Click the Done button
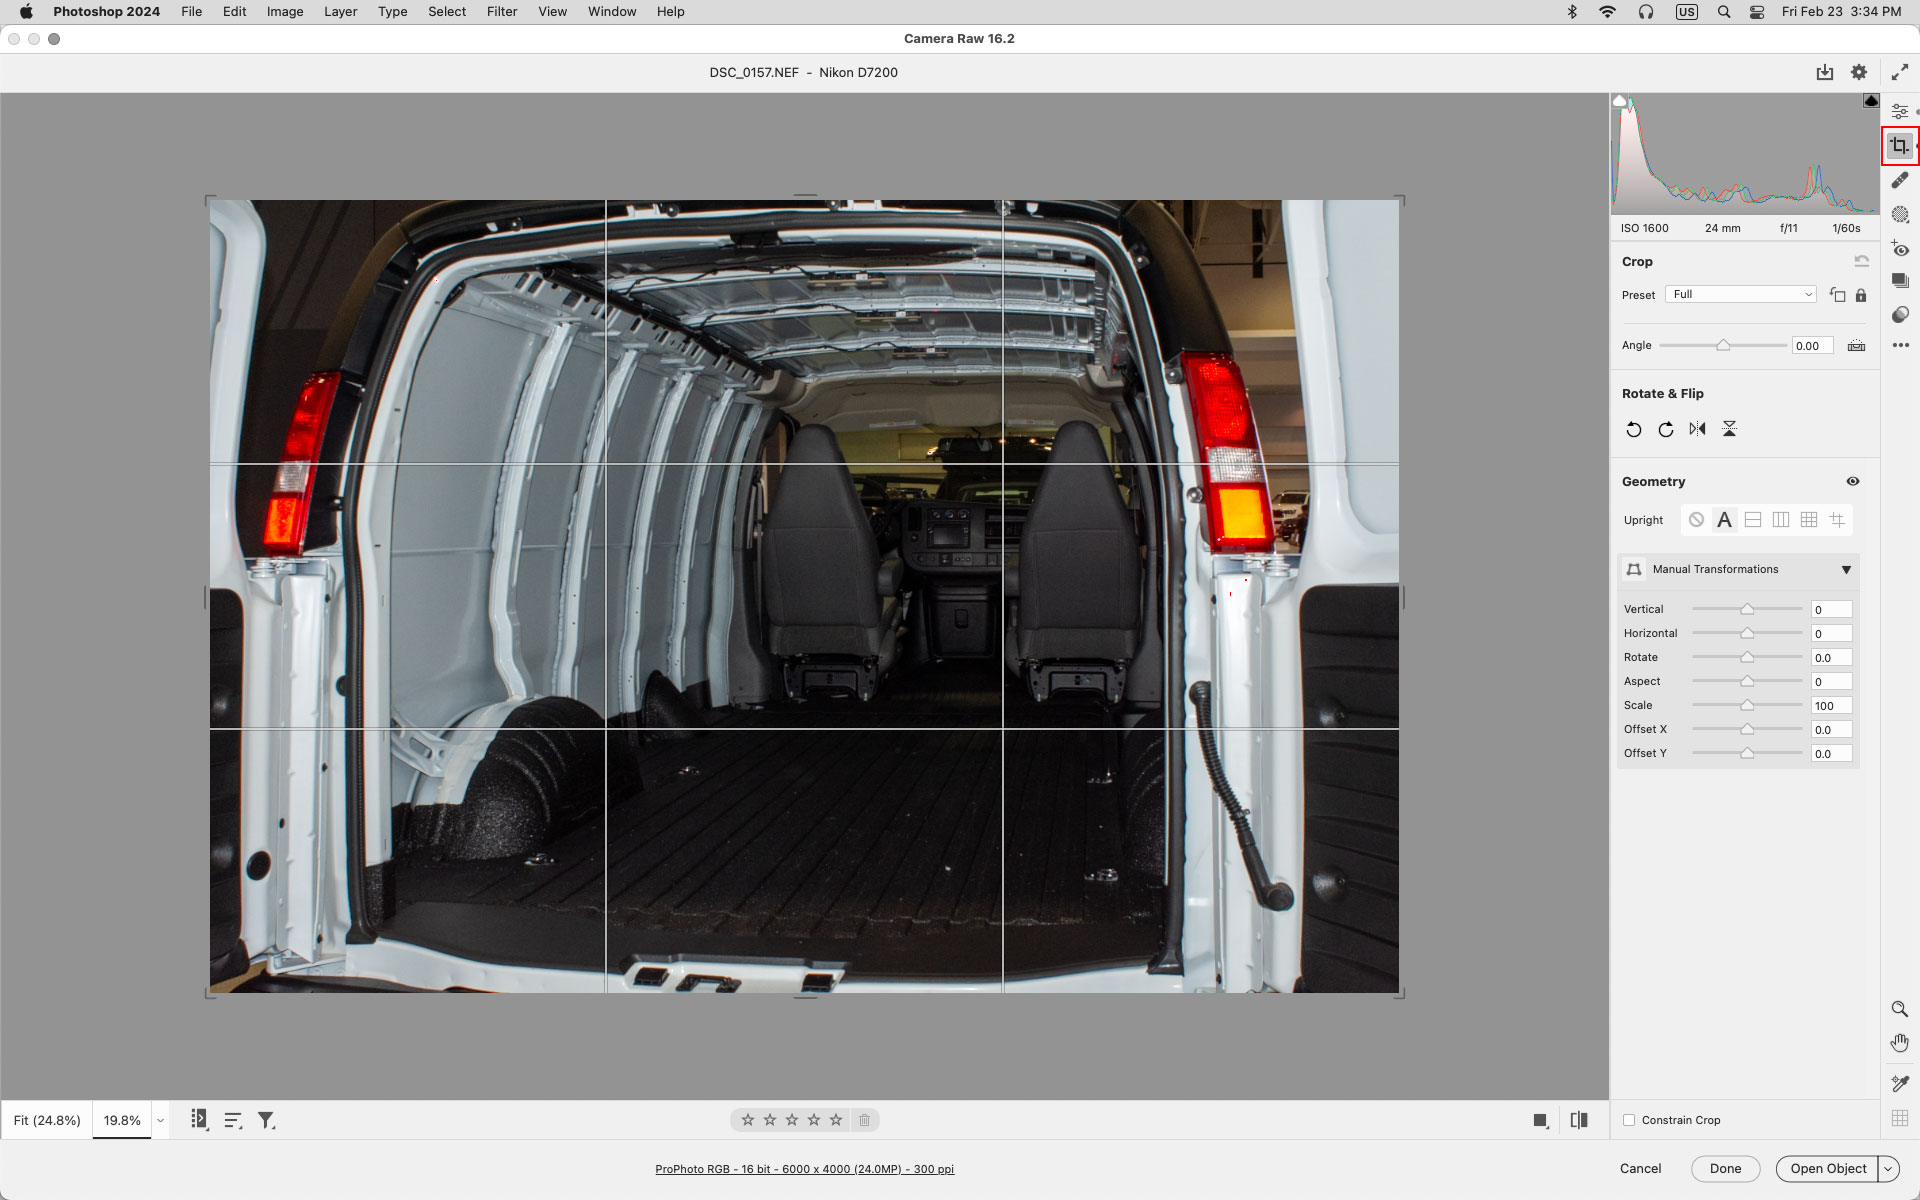This screenshot has height=1200, width=1920. 1725,1168
